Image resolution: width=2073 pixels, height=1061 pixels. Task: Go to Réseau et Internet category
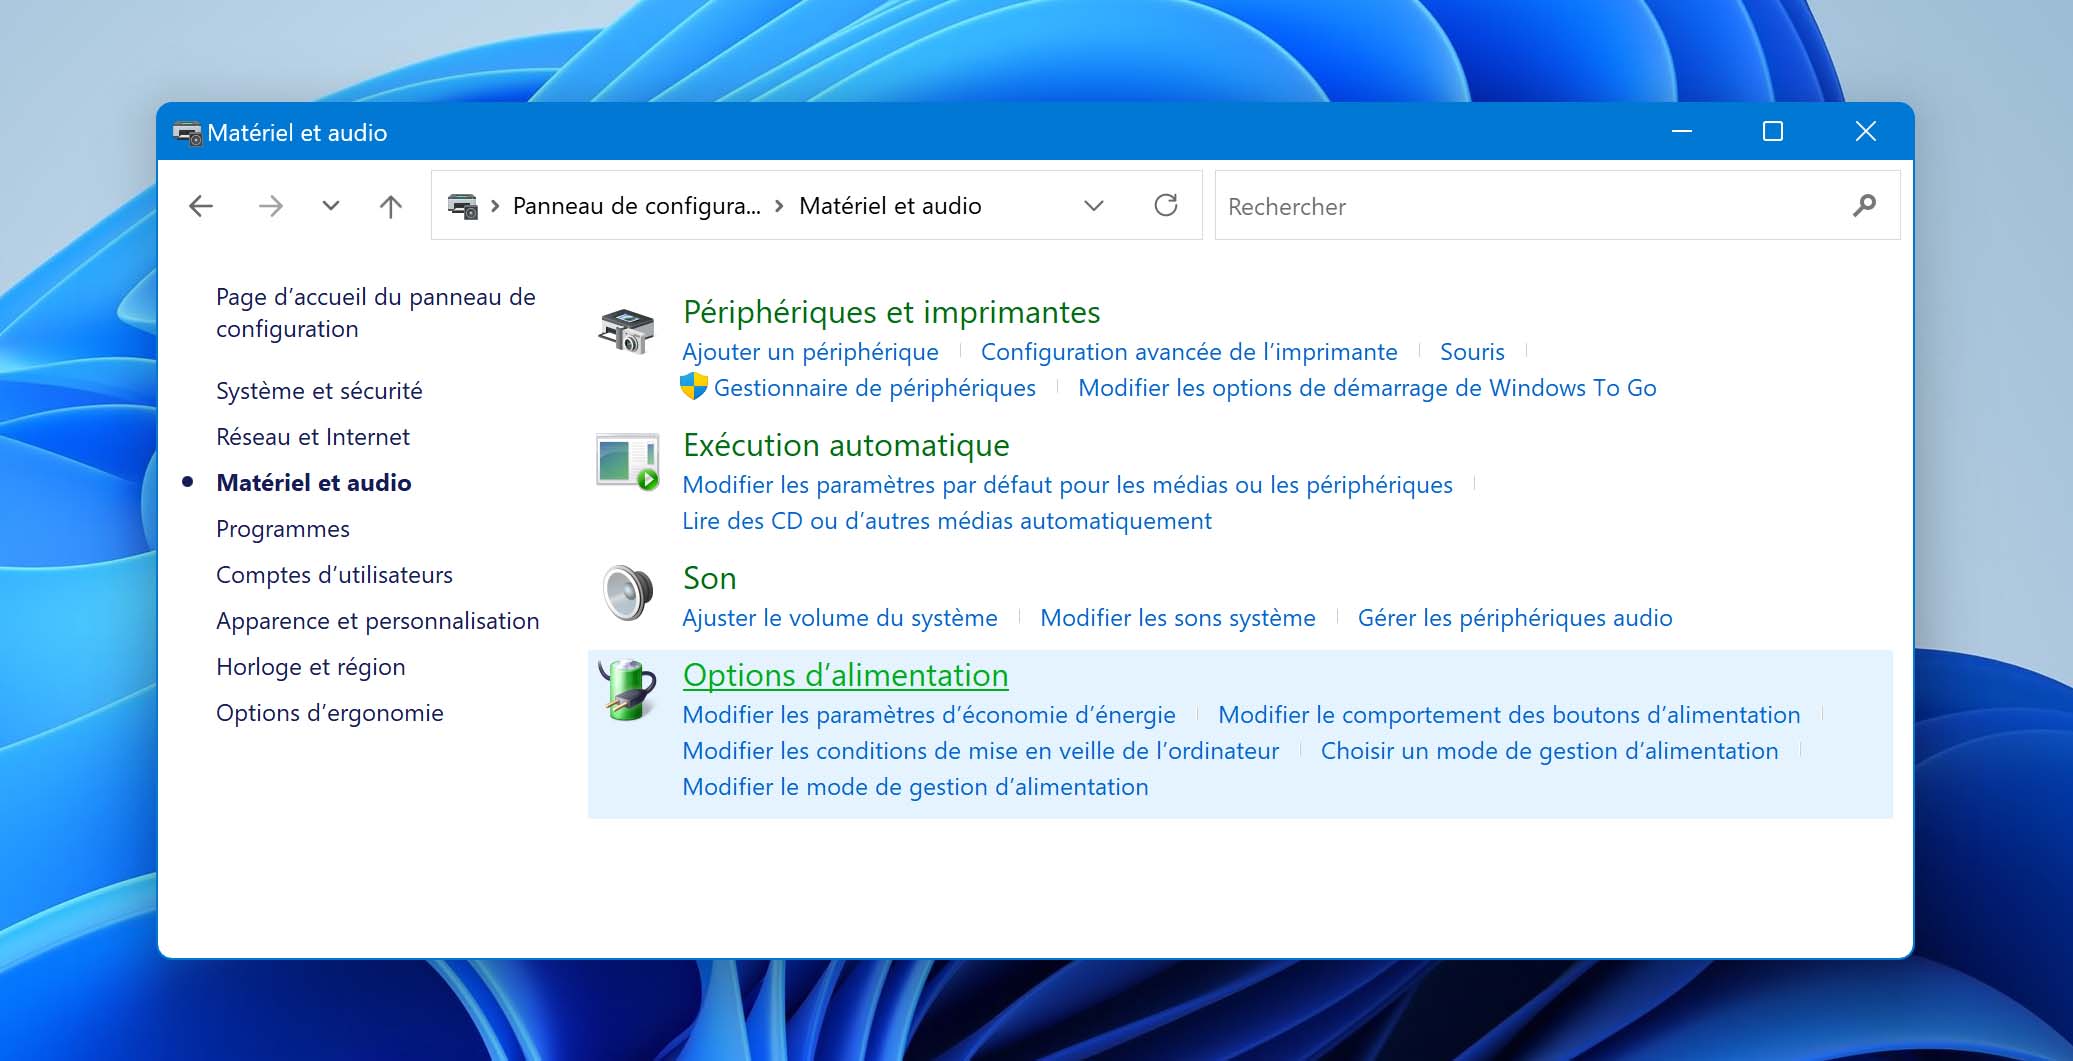pyautogui.click(x=313, y=437)
